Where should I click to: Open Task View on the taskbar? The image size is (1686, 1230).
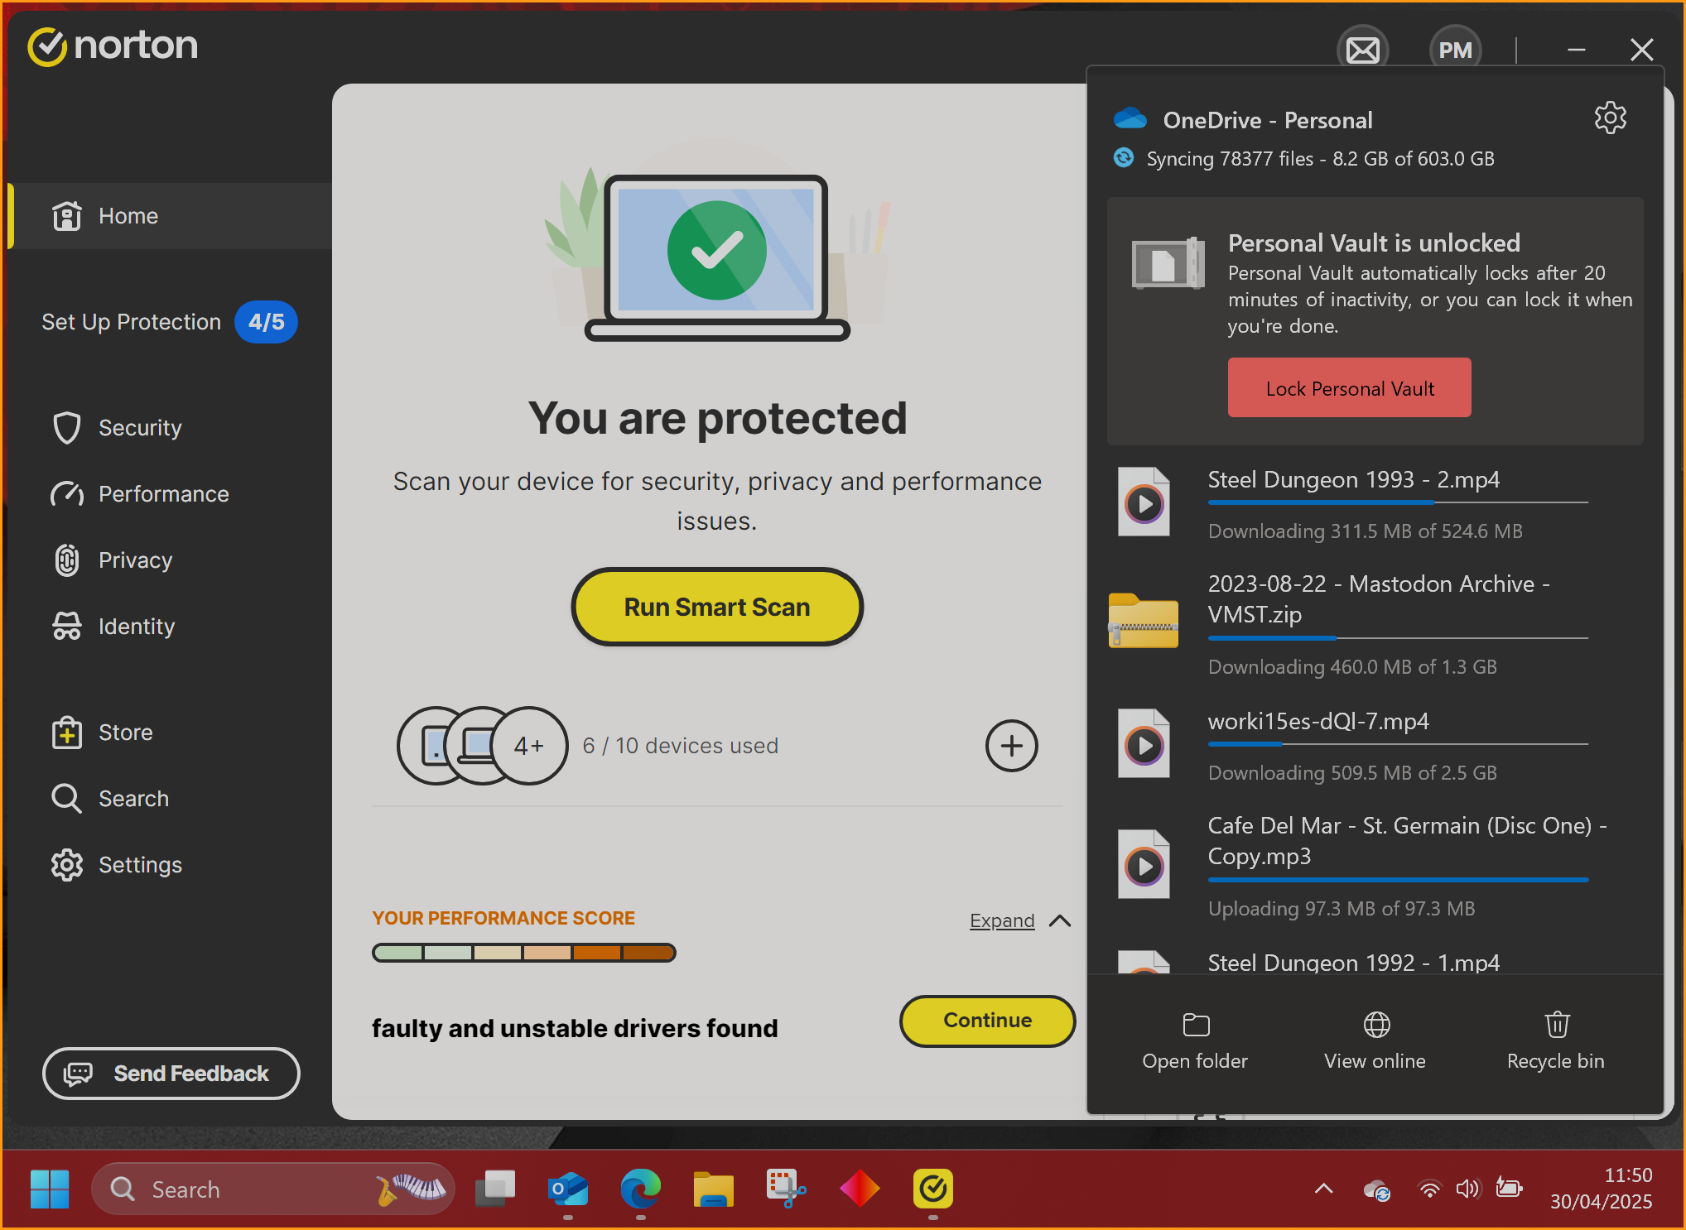pos(495,1189)
